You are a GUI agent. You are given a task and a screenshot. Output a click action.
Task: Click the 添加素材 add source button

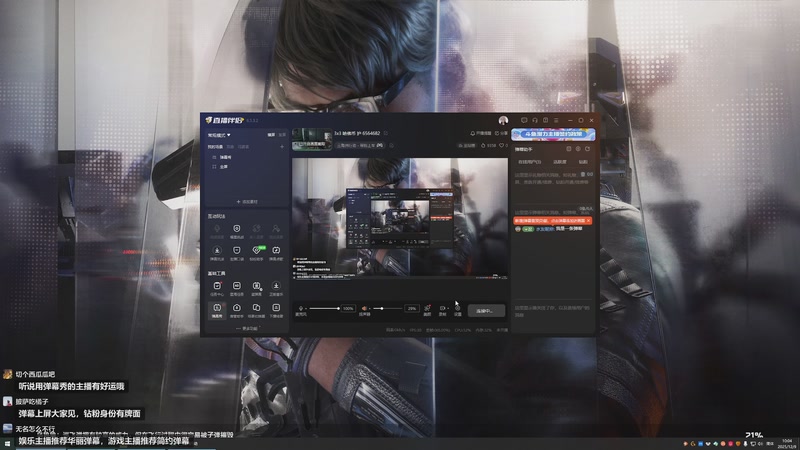click(x=247, y=202)
